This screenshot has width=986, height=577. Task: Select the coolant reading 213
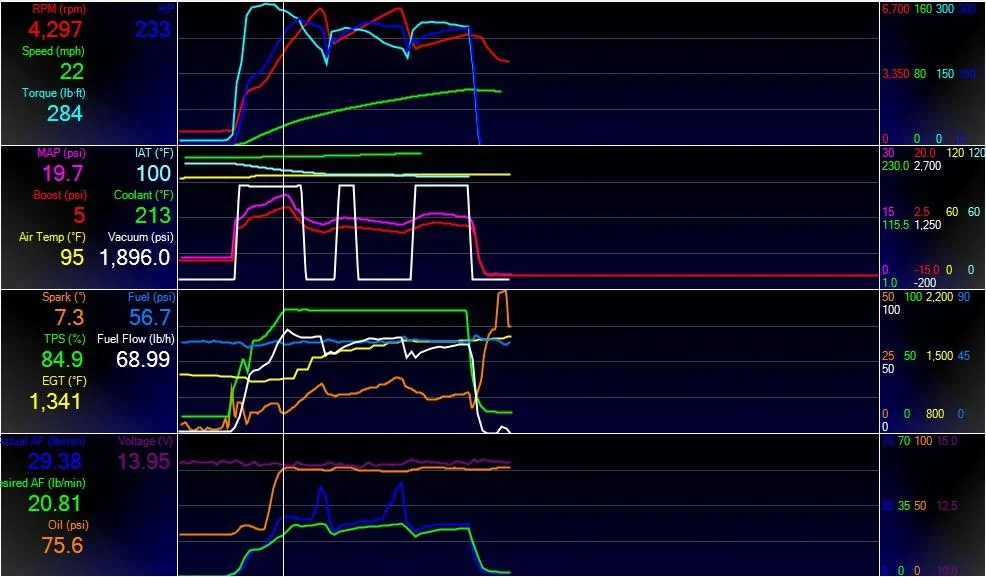pos(153,216)
